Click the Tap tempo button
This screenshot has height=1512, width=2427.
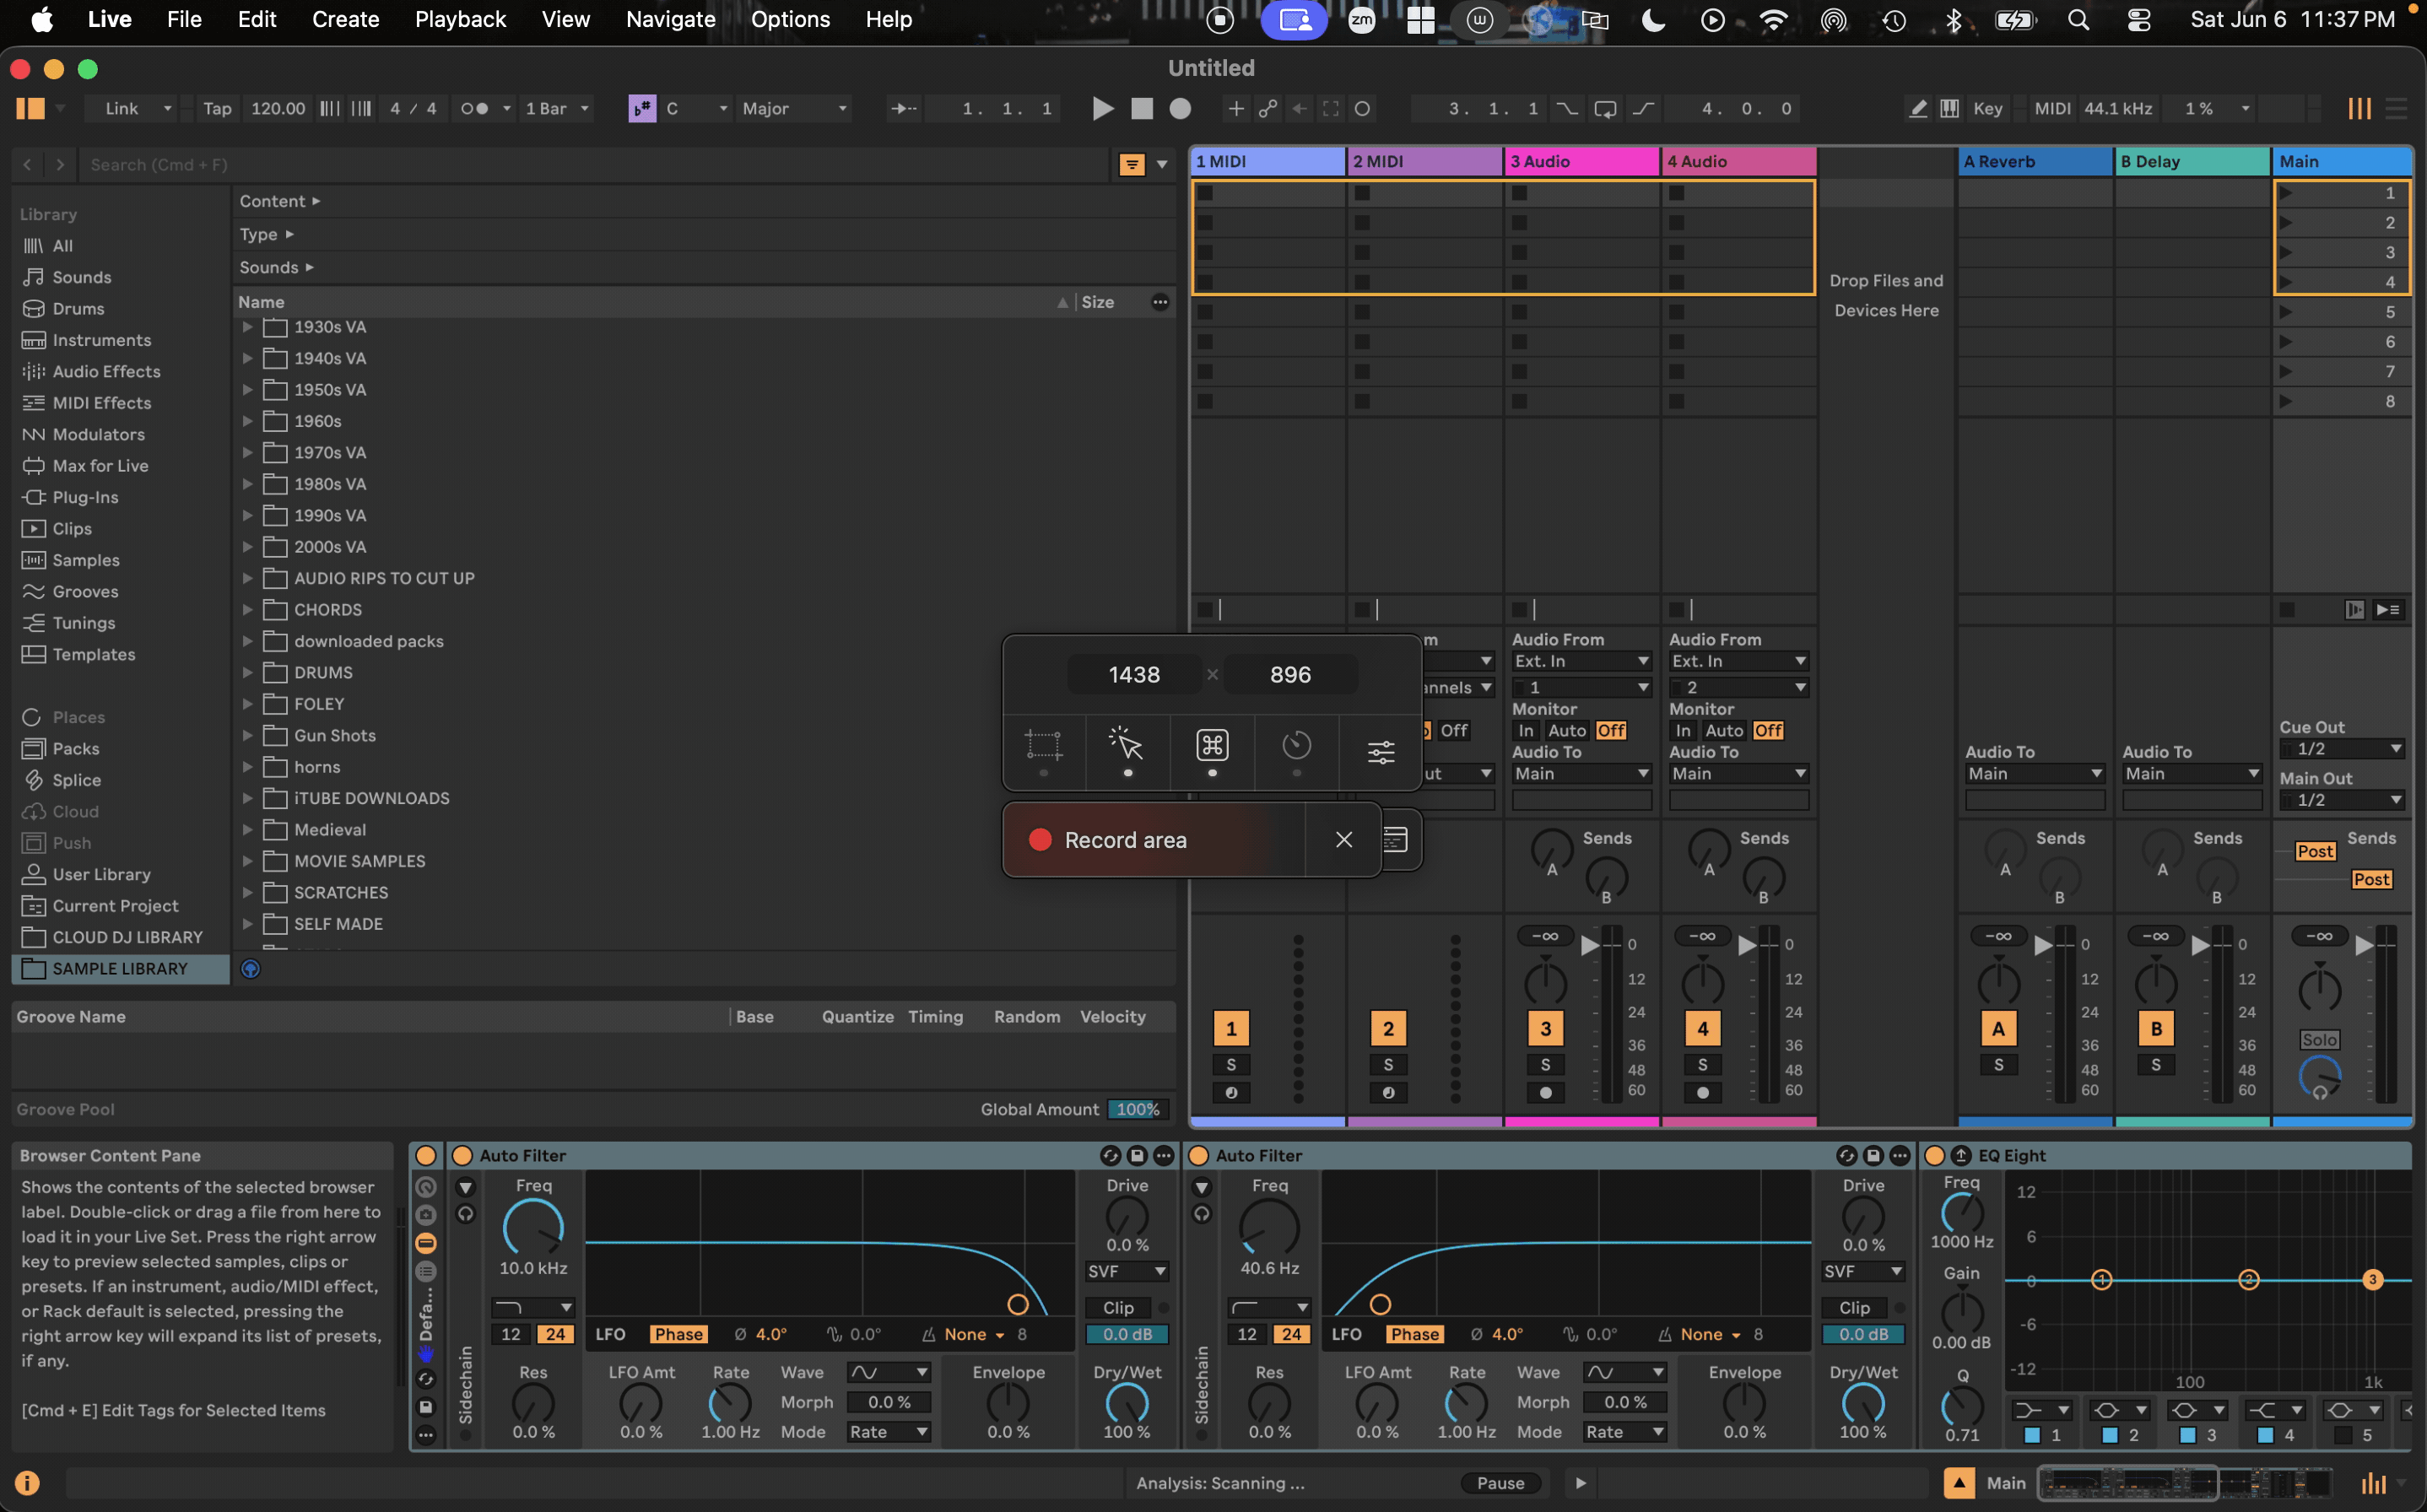[x=217, y=109]
